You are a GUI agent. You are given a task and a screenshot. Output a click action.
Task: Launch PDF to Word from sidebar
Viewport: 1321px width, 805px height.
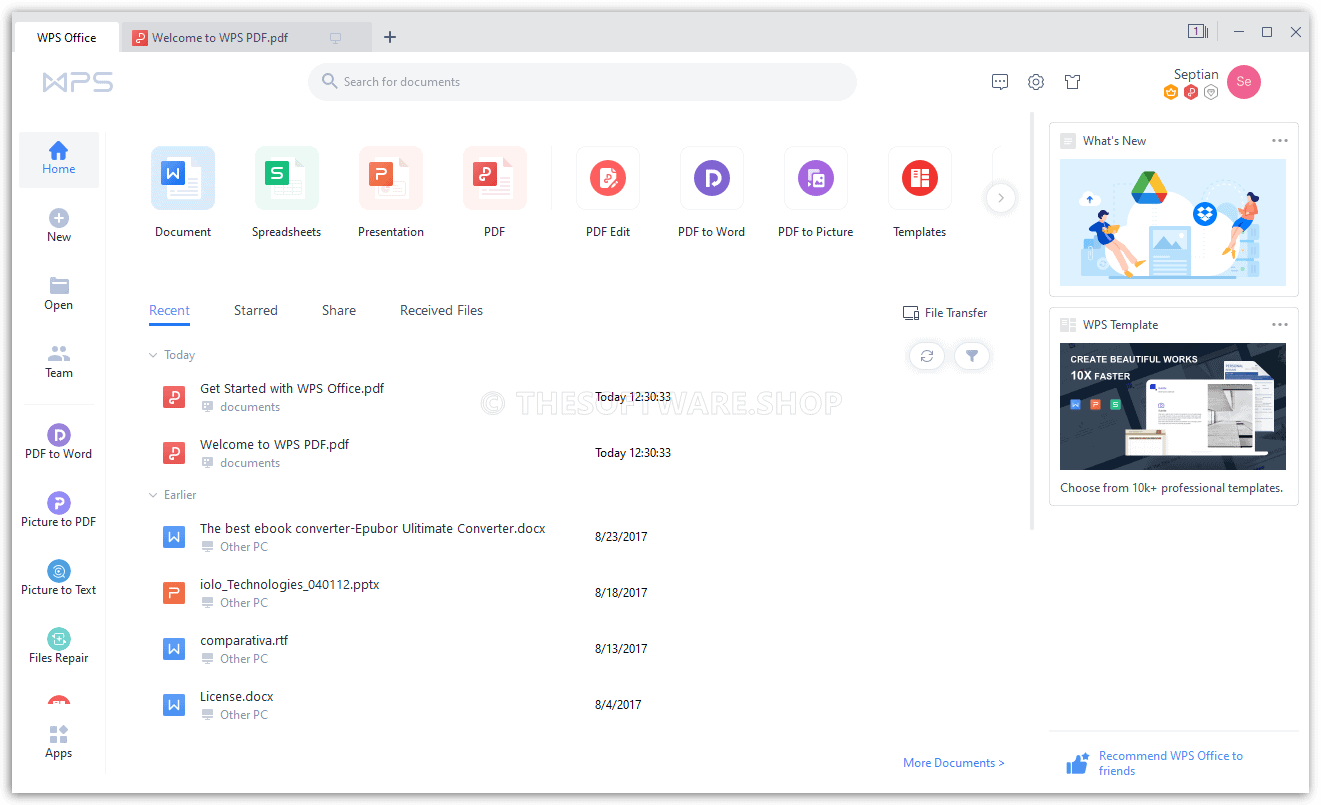click(x=59, y=443)
